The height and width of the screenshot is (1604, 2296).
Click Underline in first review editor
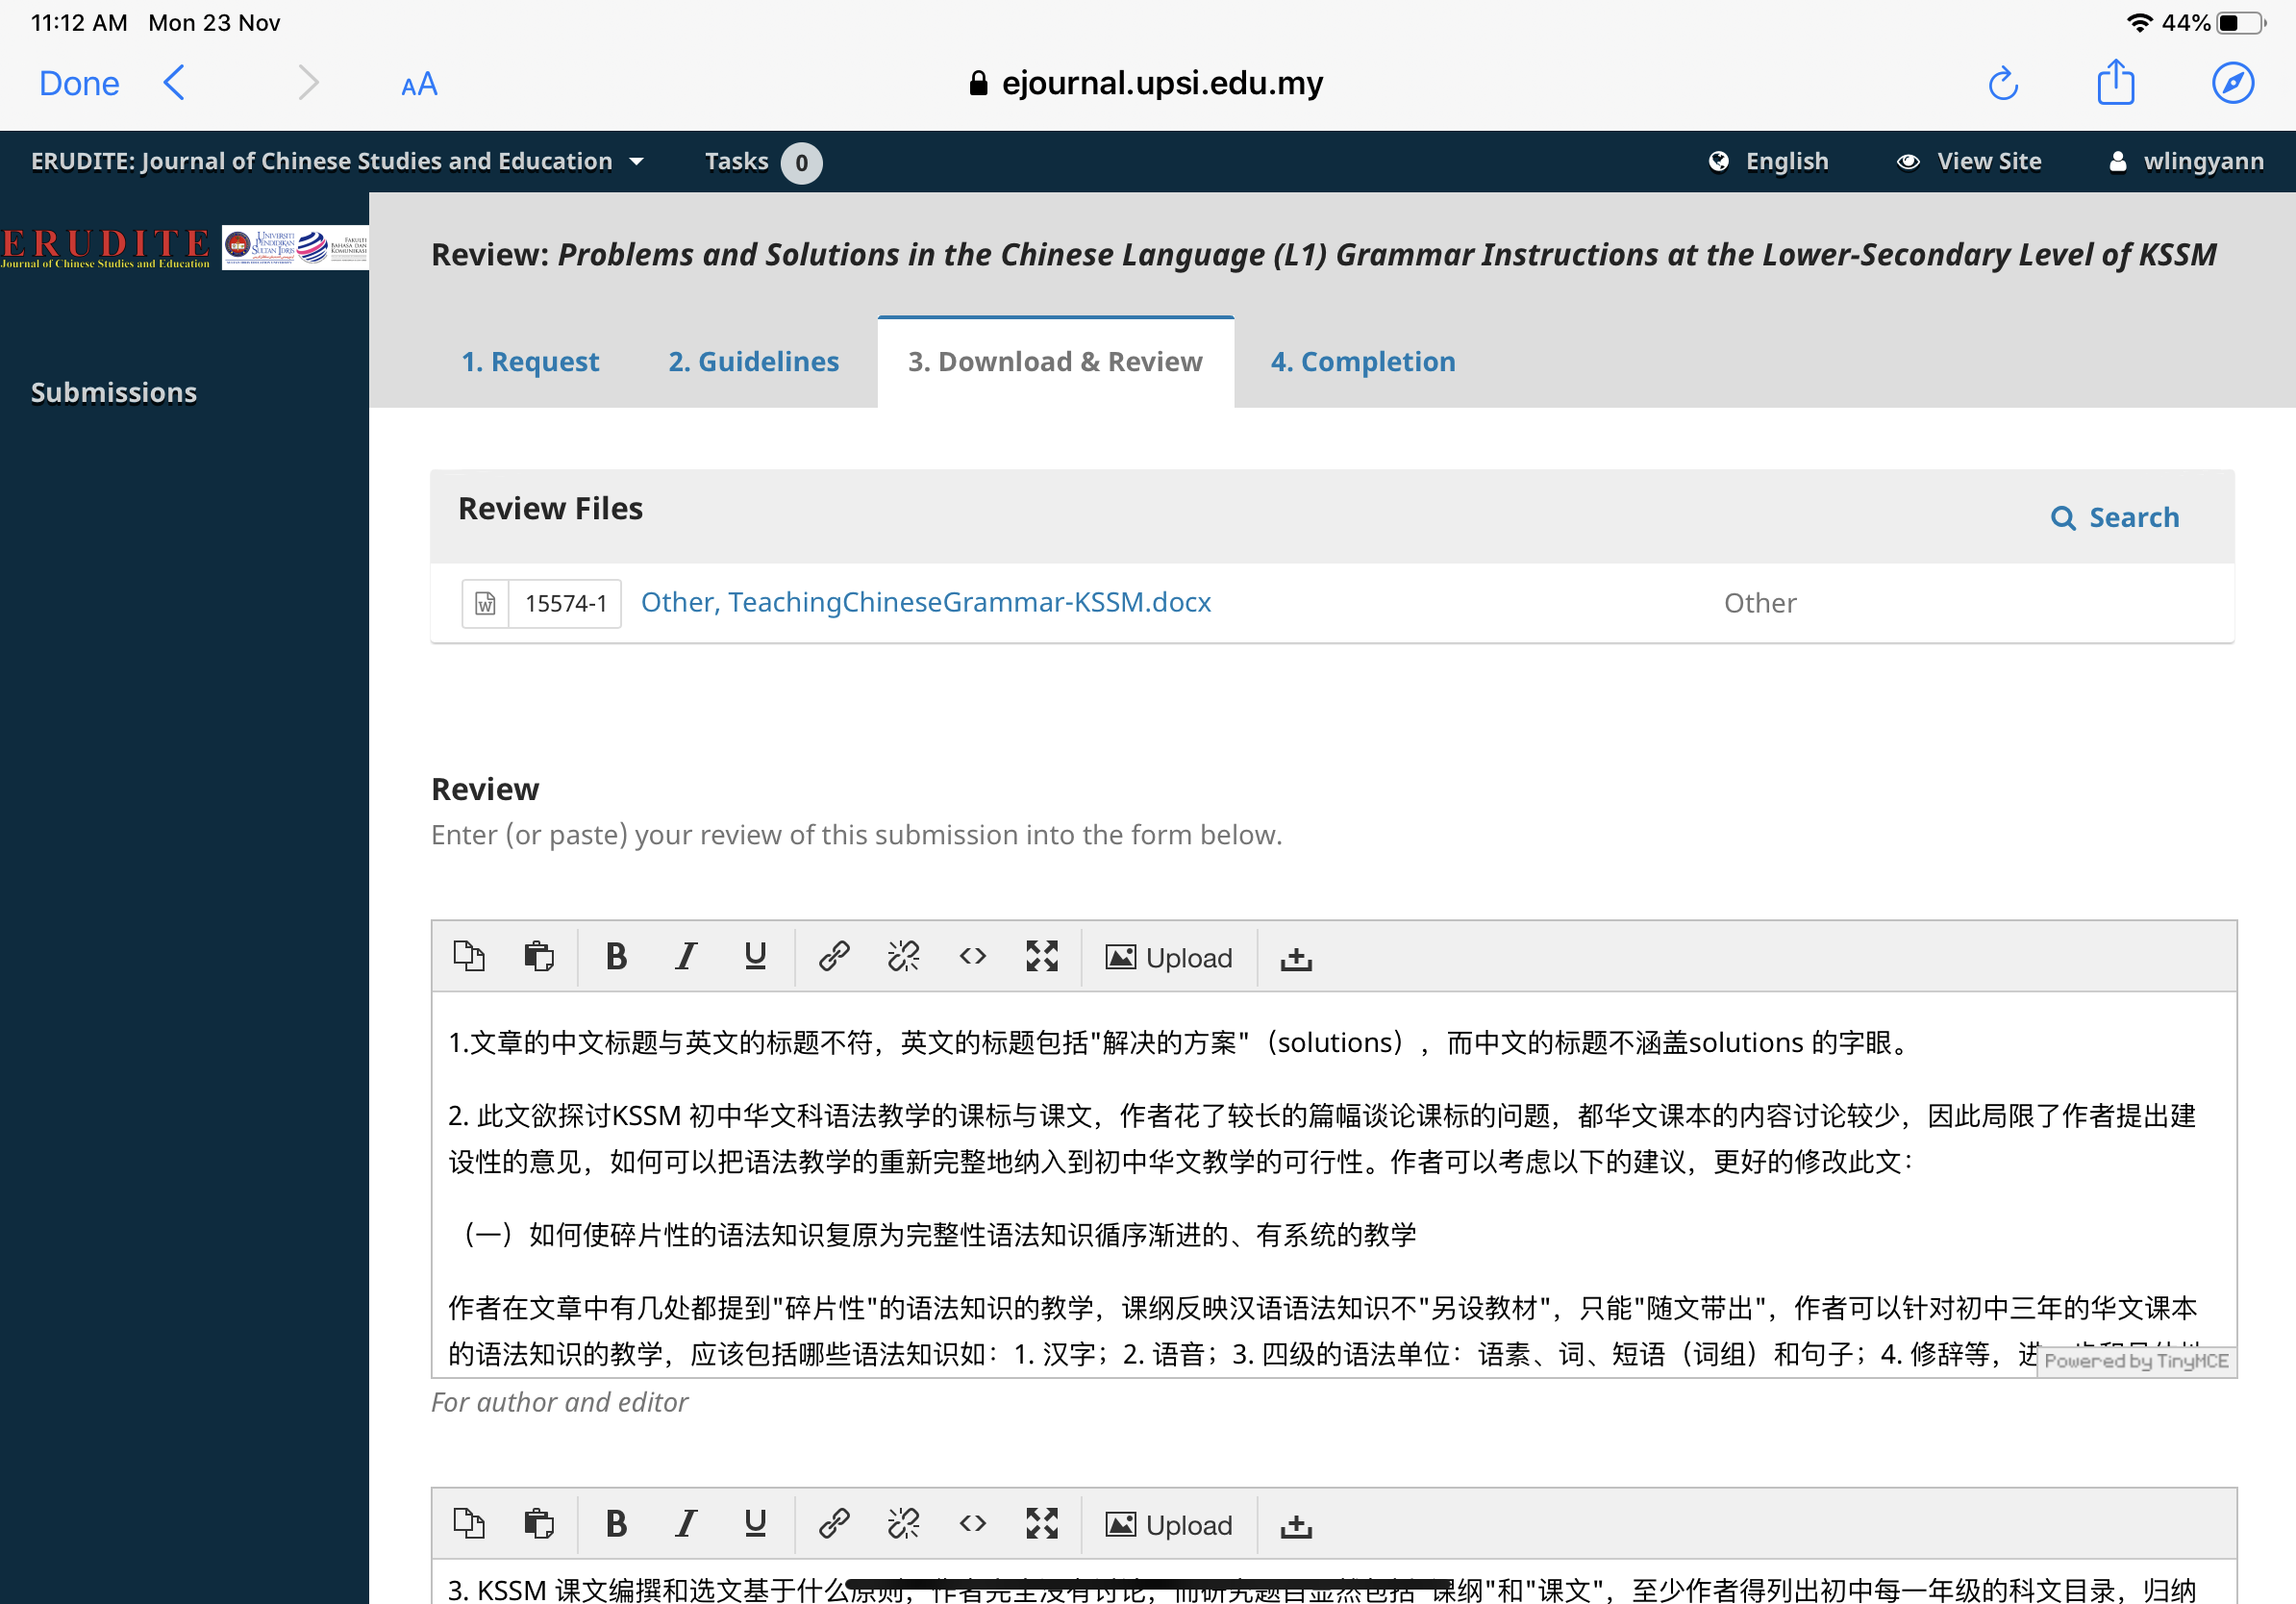(755, 957)
